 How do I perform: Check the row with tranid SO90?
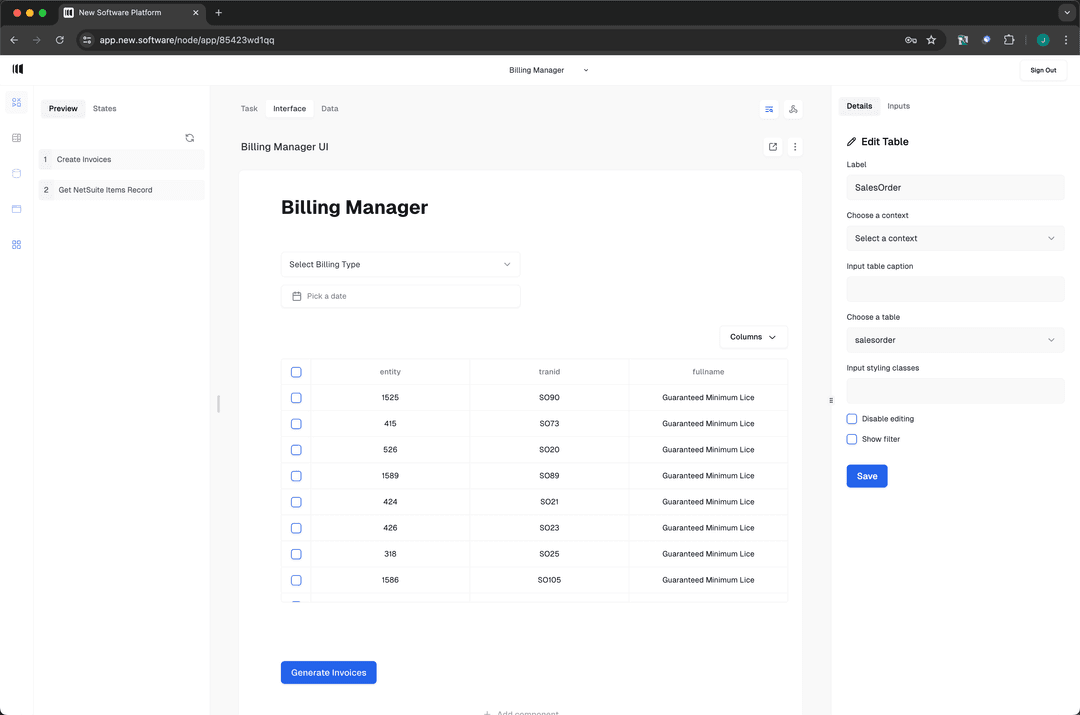tap(296, 398)
